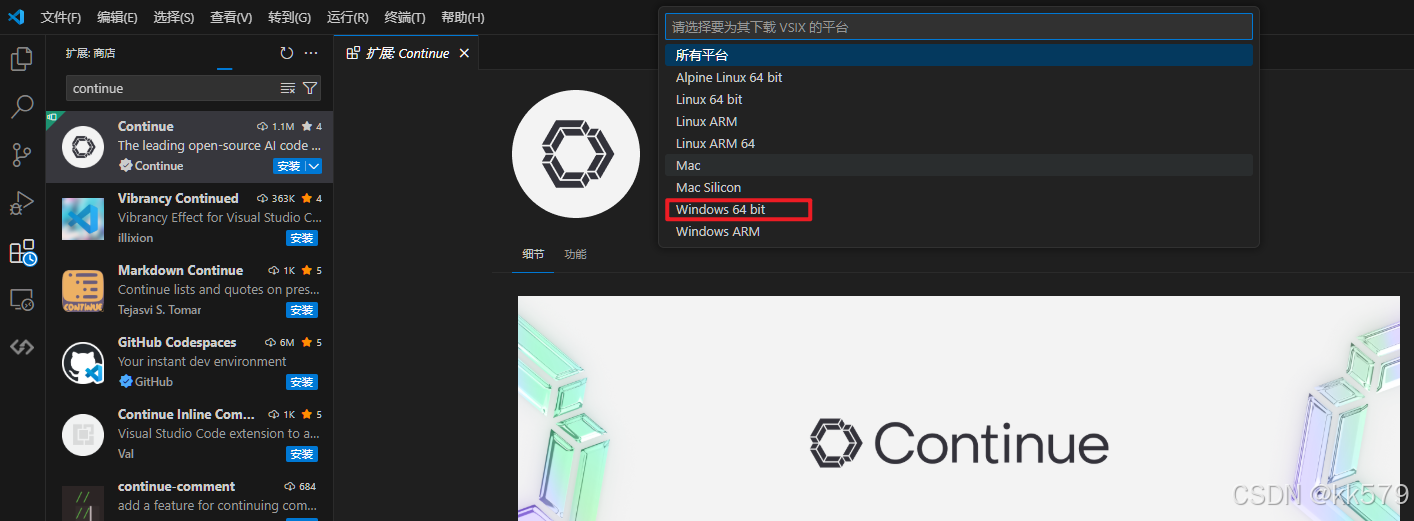
Task: Click the Vibrancy Continued title
Action: pyautogui.click(x=178, y=198)
